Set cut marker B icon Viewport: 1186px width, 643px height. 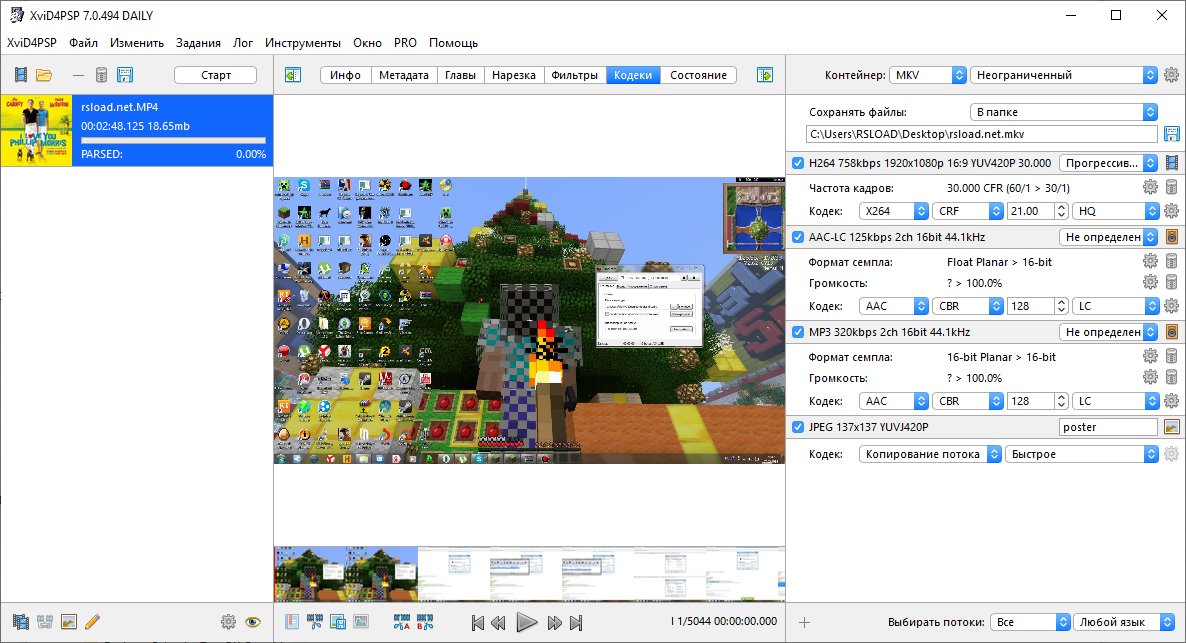coord(425,622)
